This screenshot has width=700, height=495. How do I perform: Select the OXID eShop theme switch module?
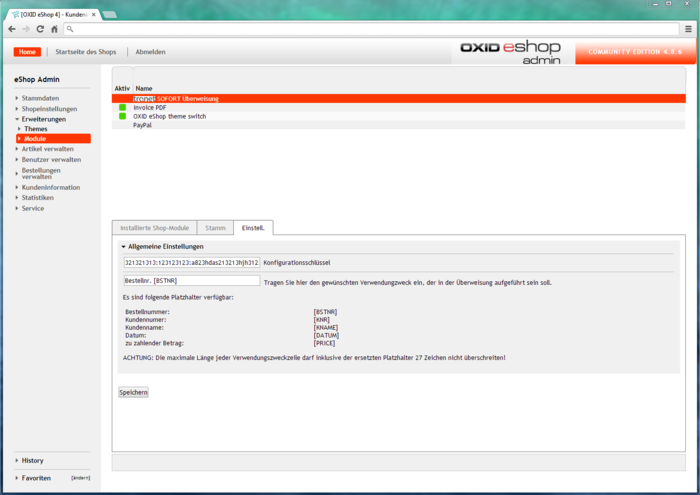coord(170,116)
